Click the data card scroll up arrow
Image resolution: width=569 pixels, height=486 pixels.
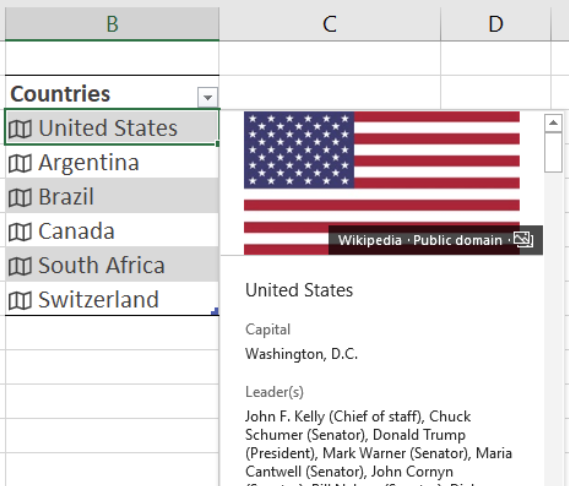point(553,123)
